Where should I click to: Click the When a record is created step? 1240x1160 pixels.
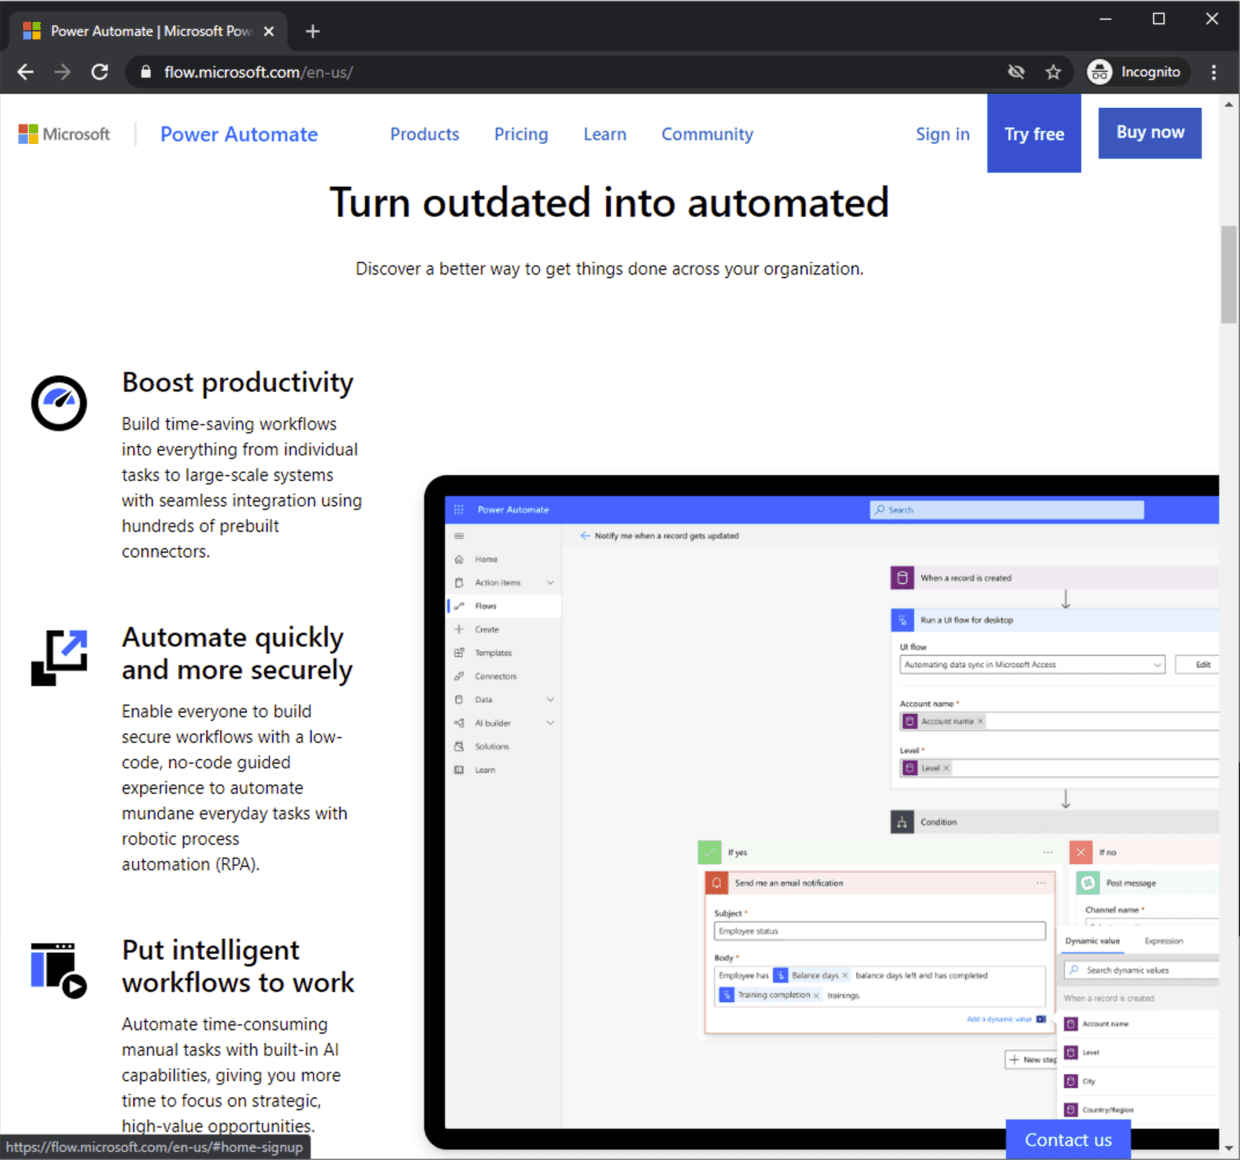pyautogui.click(x=1054, y=578)
